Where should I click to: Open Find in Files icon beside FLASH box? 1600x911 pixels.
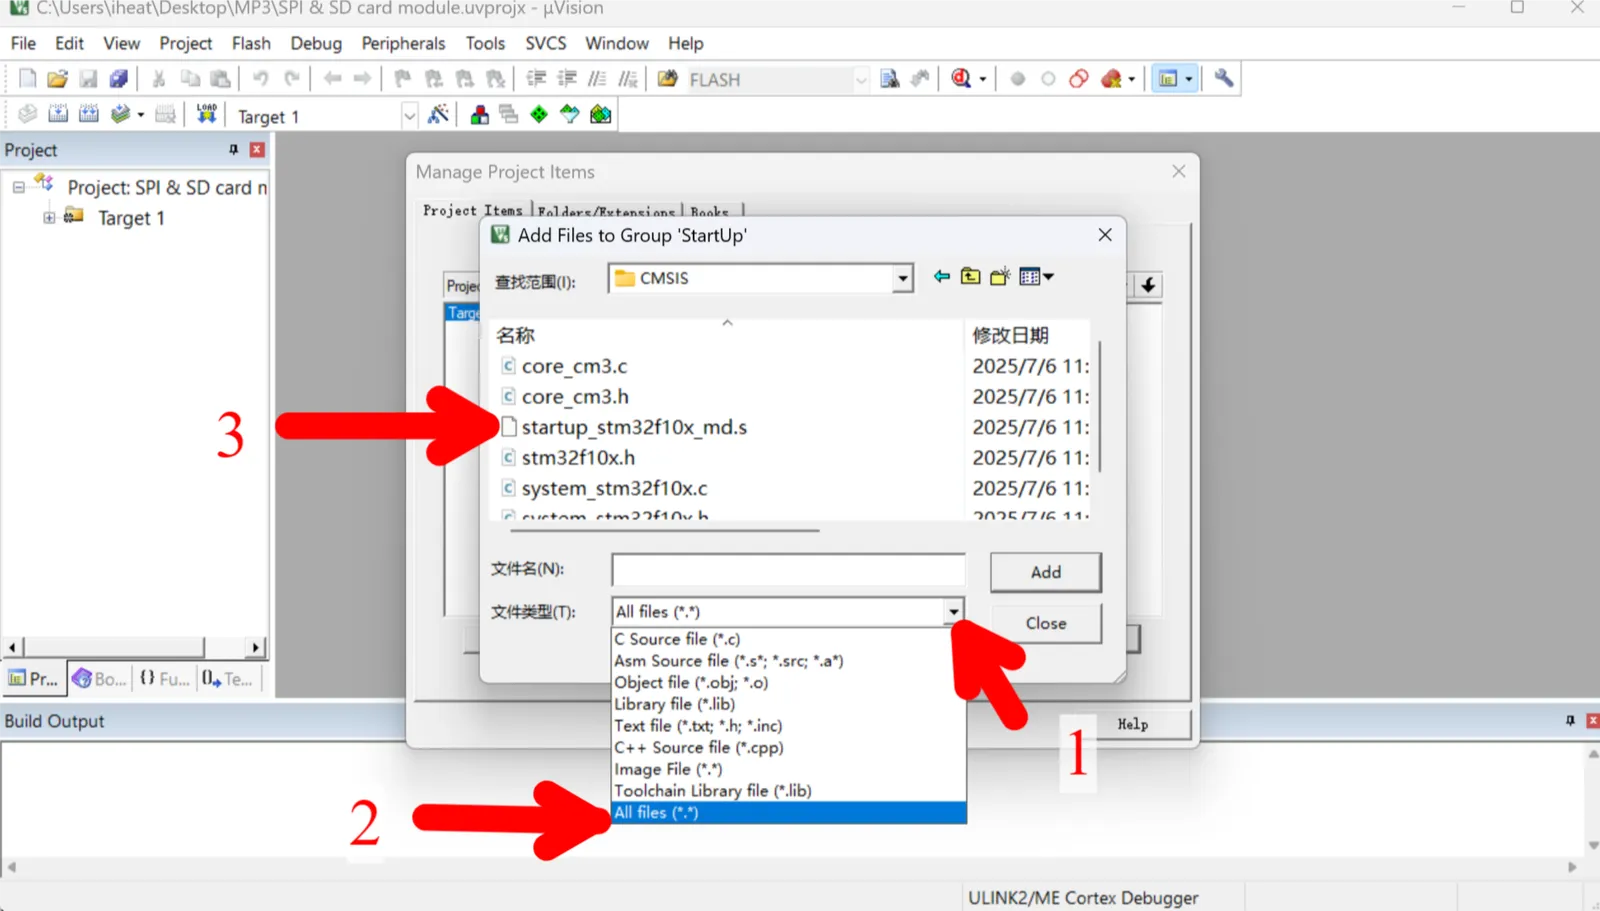pyautogui.click(x=668, y=79)
